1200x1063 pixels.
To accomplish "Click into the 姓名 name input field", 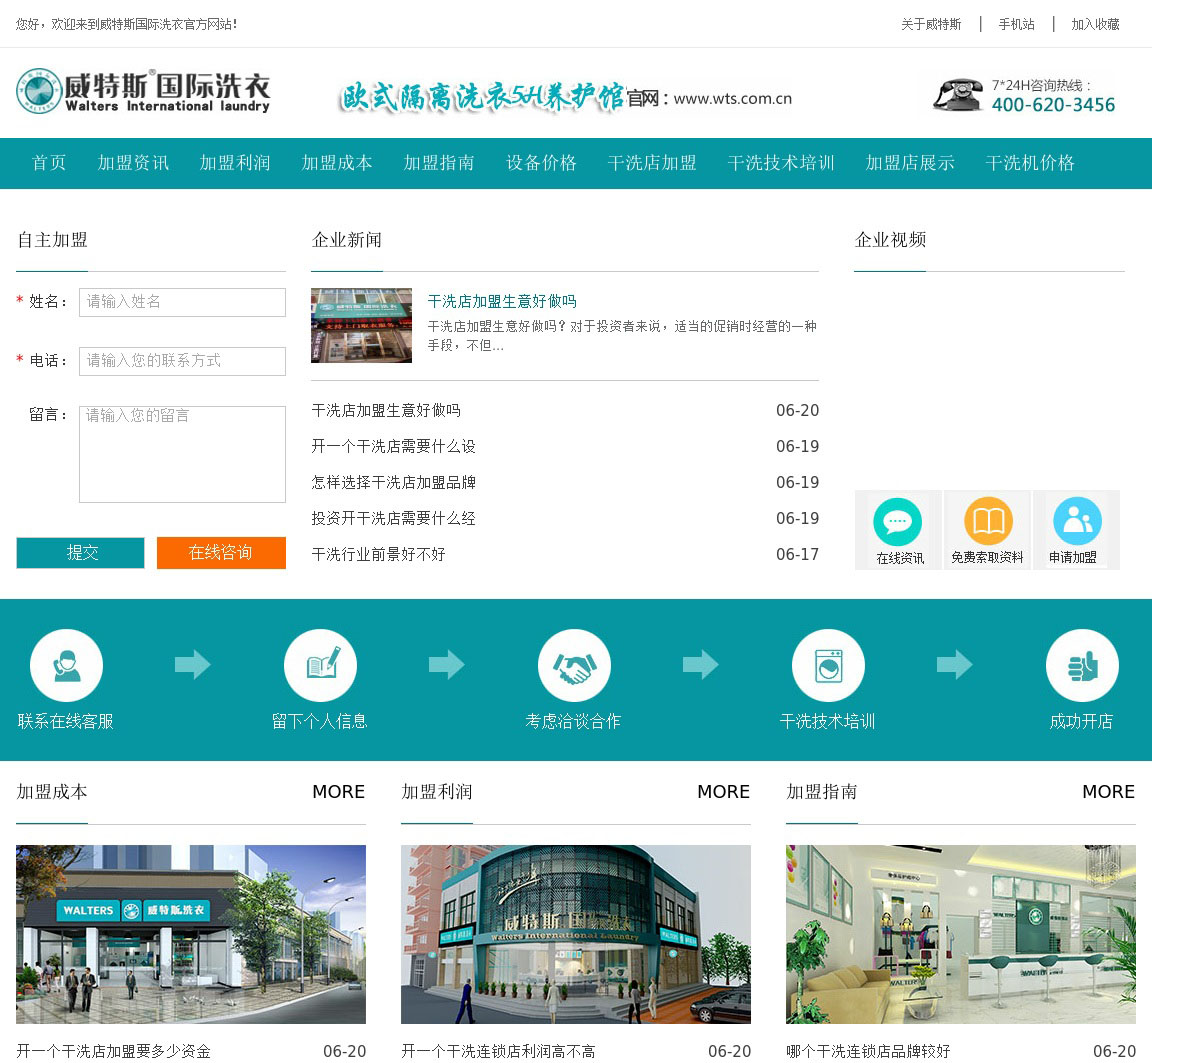I will tap(182, 302).
